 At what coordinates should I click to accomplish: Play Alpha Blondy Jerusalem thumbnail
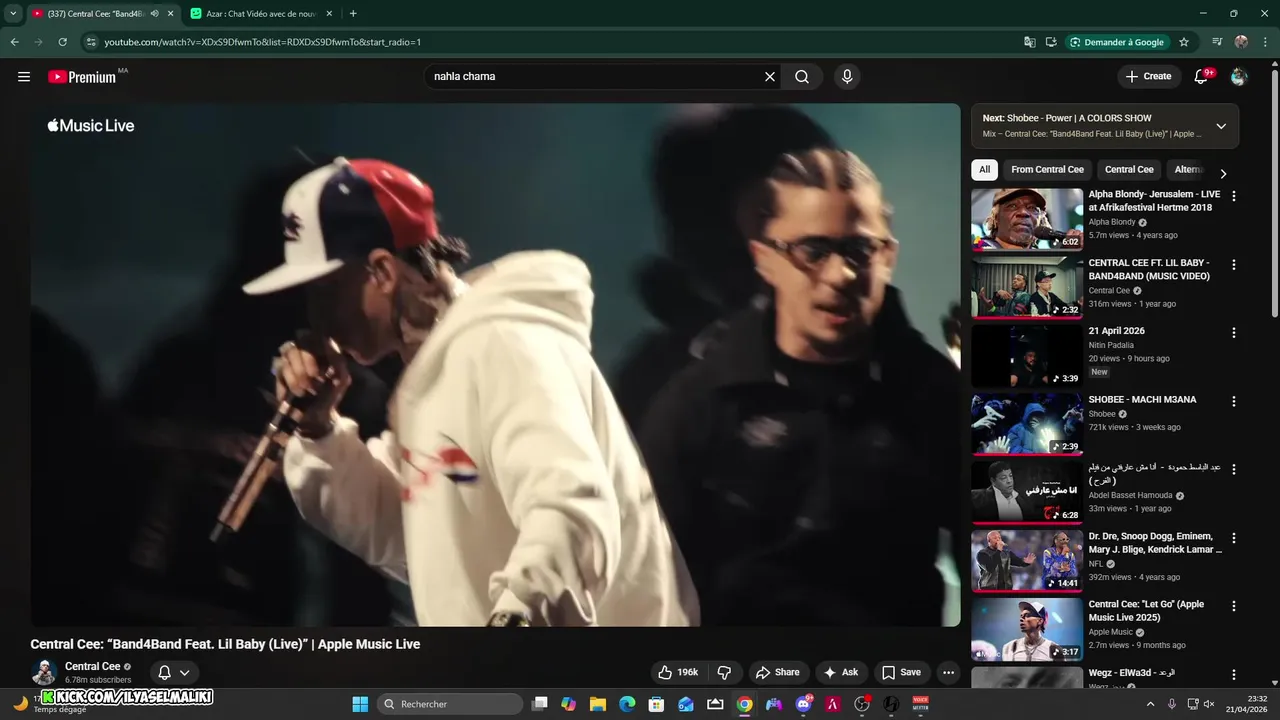click(1027, 219)
